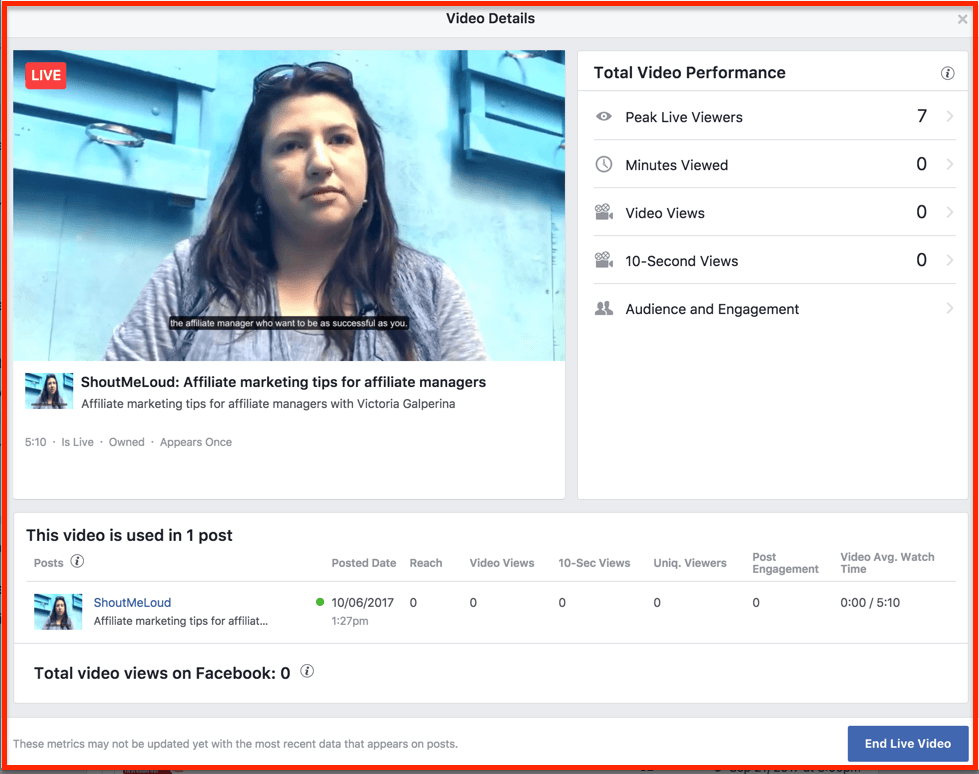
Task: Open the Audience and Engagement details
Action: (x=951, y=309)
